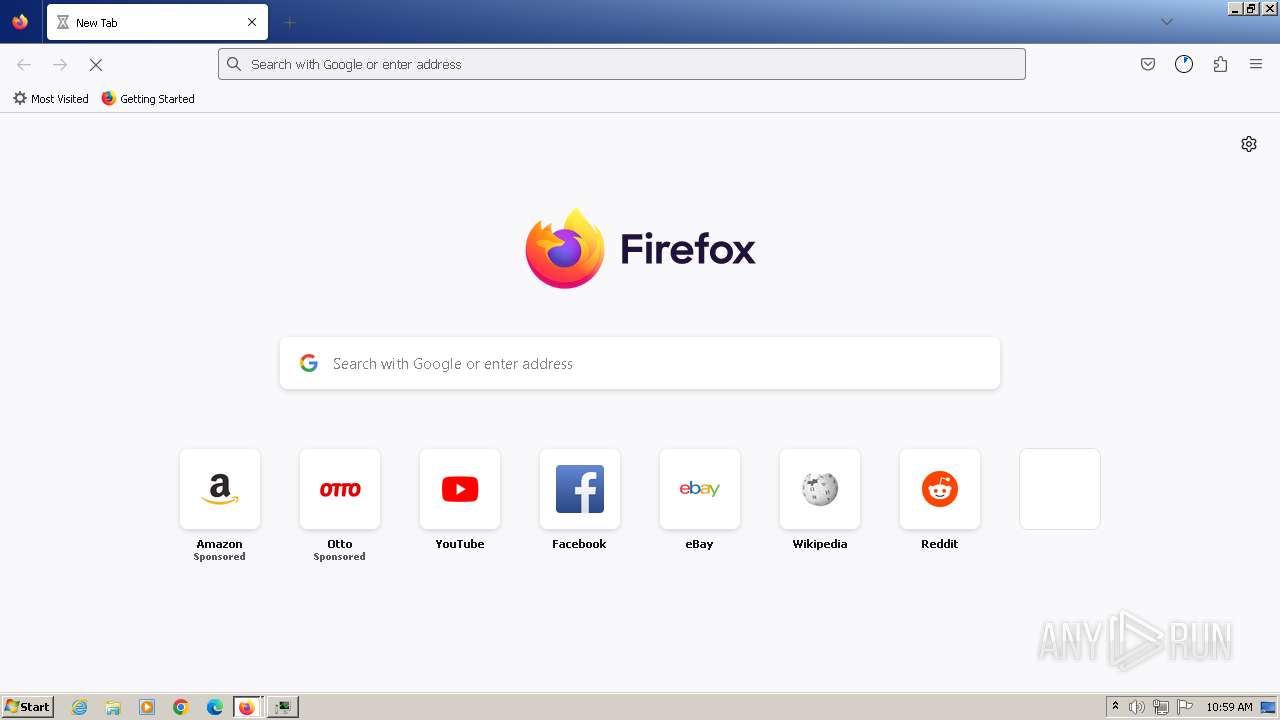This screenshot has width=1280, height=720.
Task: Open Windows Media Player from taskbar
Action: coord(147,707)
